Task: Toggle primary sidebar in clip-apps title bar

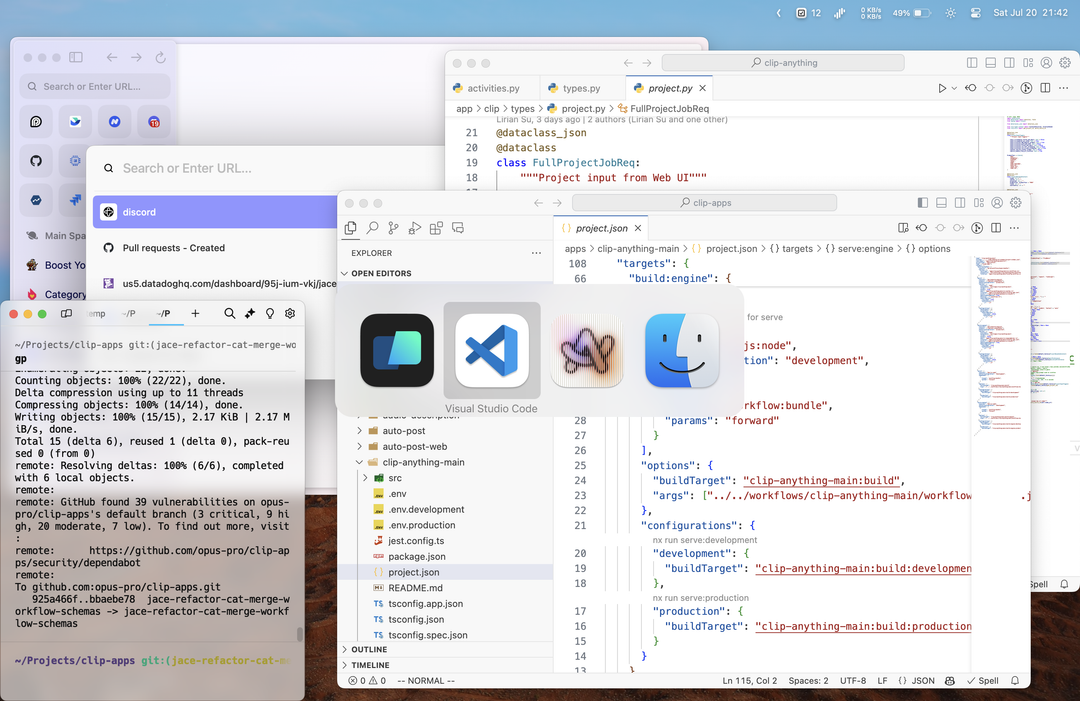Action: pyautogui.click(x=922, y=203)
